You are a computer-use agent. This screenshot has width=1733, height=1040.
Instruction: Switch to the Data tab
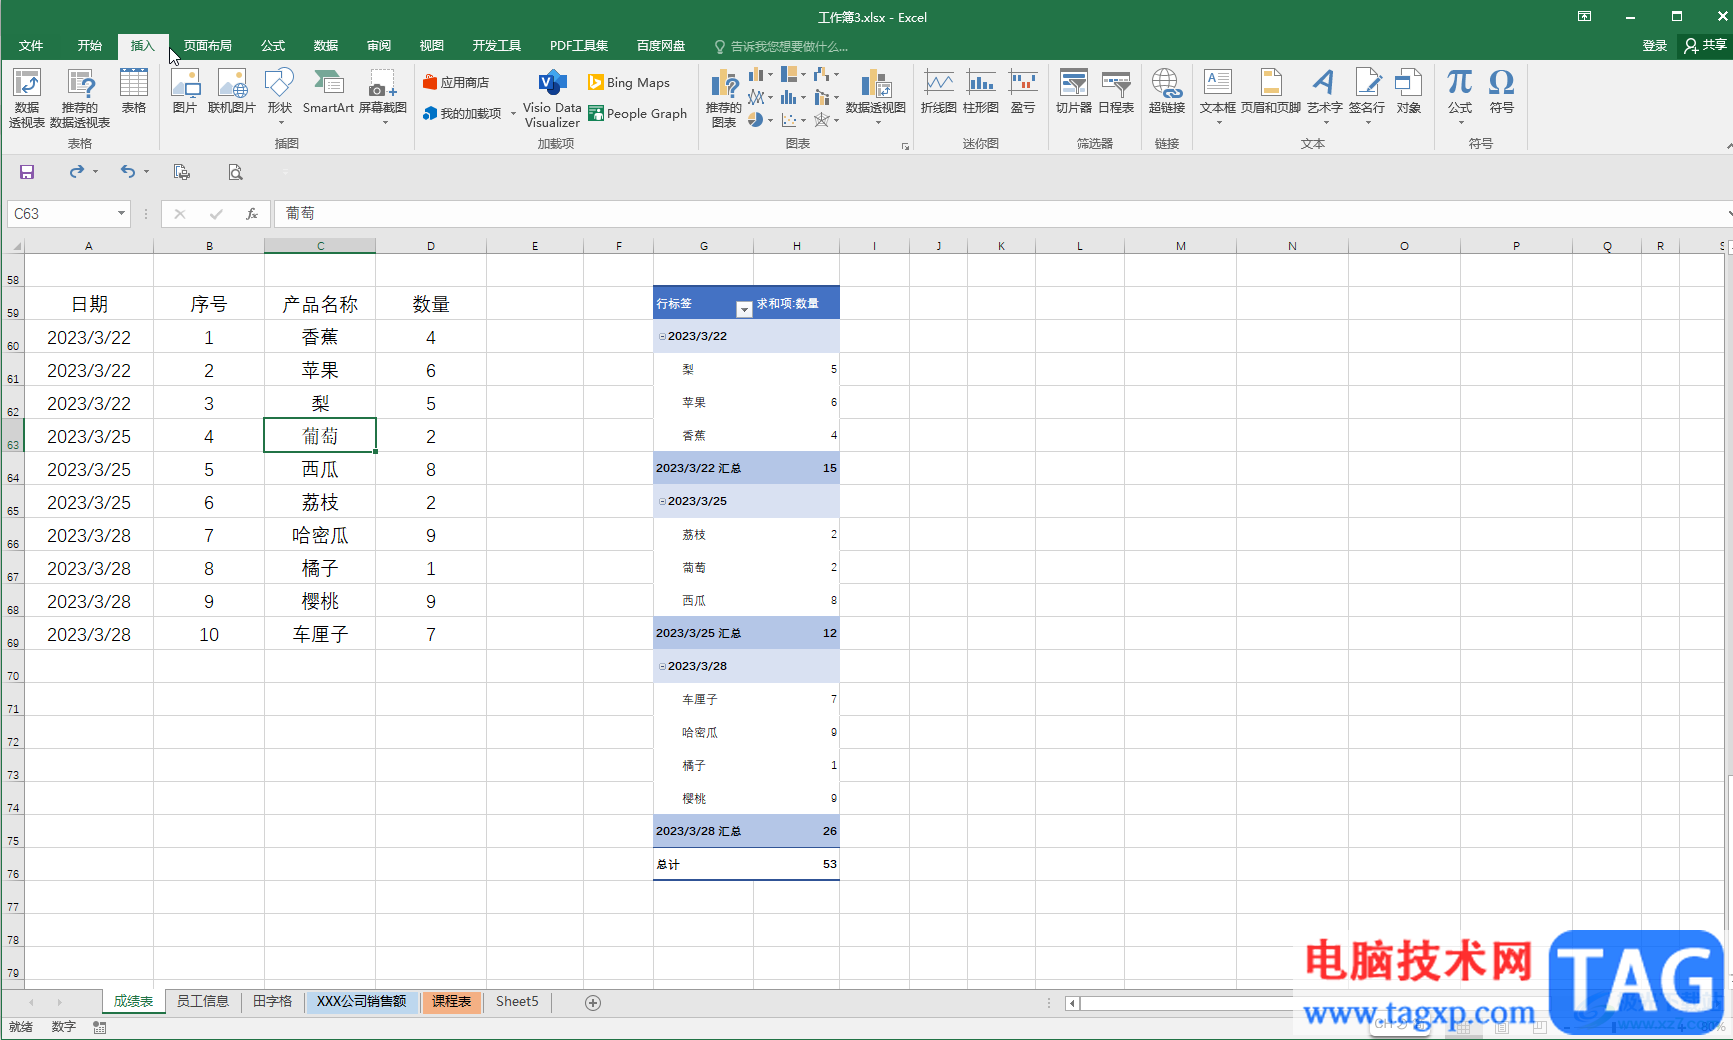coord(326,46)
